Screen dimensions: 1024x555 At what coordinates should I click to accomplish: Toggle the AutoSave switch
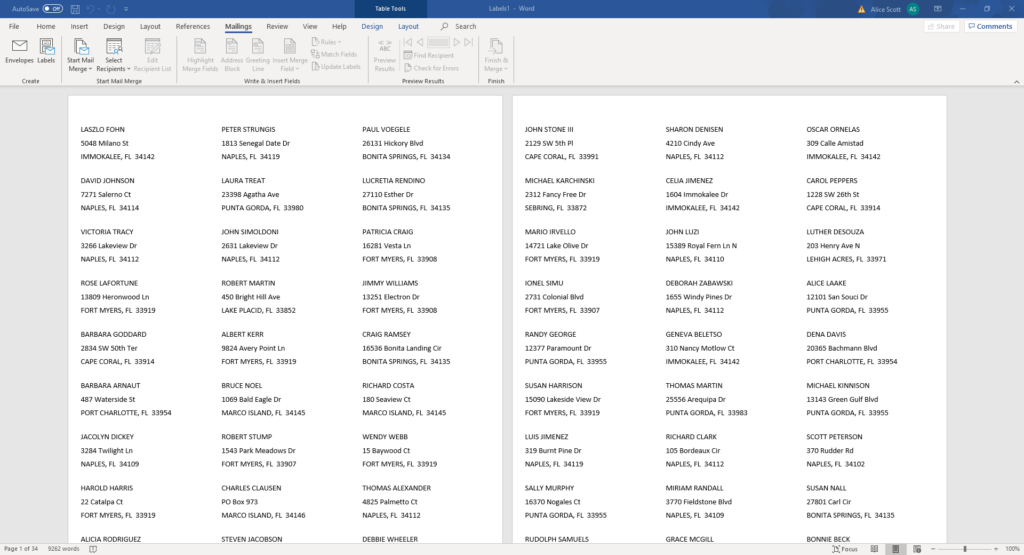pyautogui.click(x=52, y=8)
